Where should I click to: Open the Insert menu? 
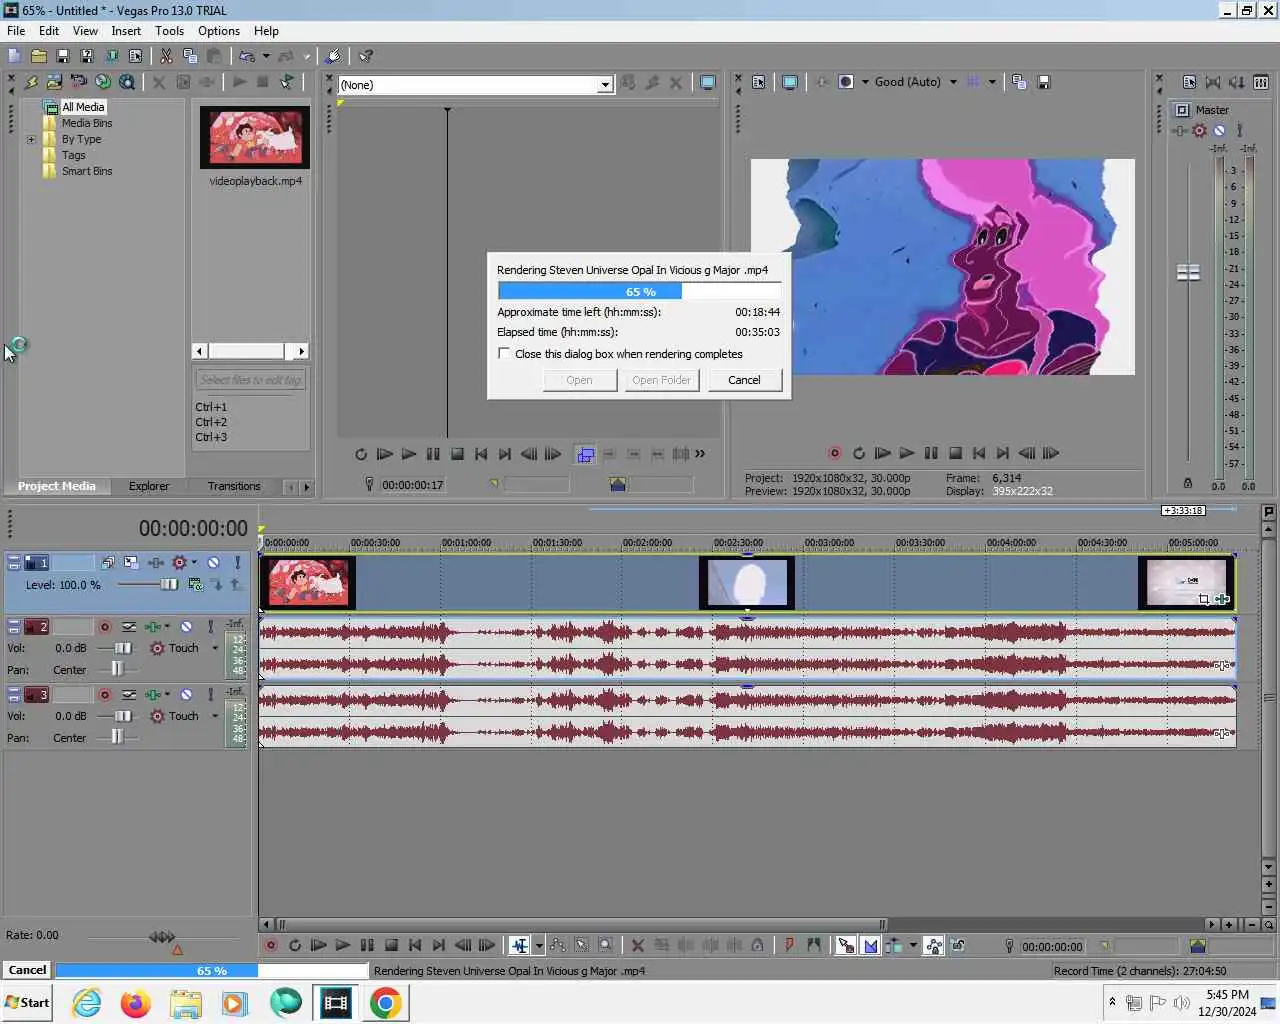pyautogui.click(x=126, y=31)
